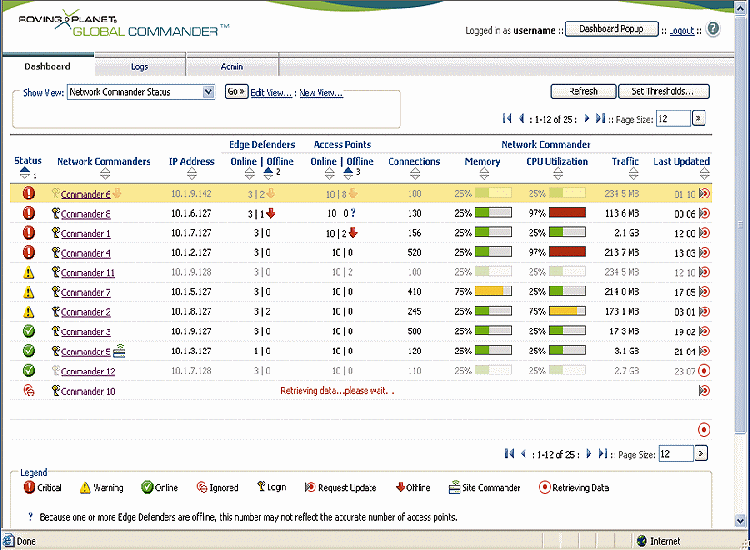The height and width of the screenshot is (550, 750).
Task: Click login key icon for Commander 10
Action: [x=56, y=391]
